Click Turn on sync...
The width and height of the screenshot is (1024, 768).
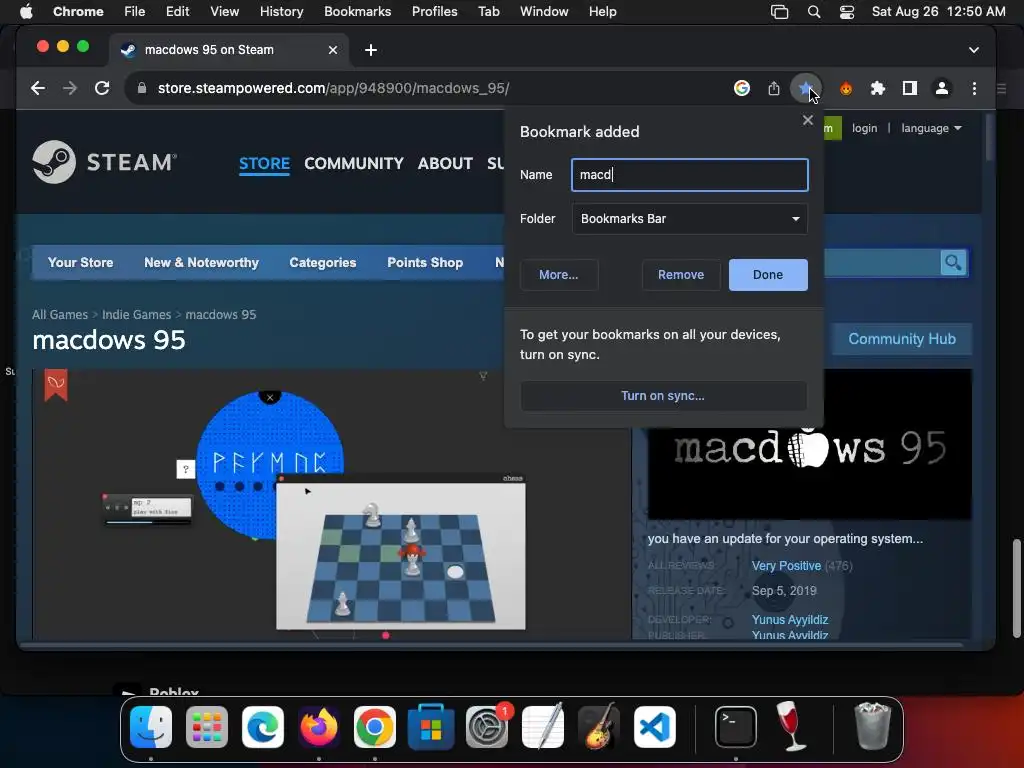pyautogui.click(x=663, y=396)
